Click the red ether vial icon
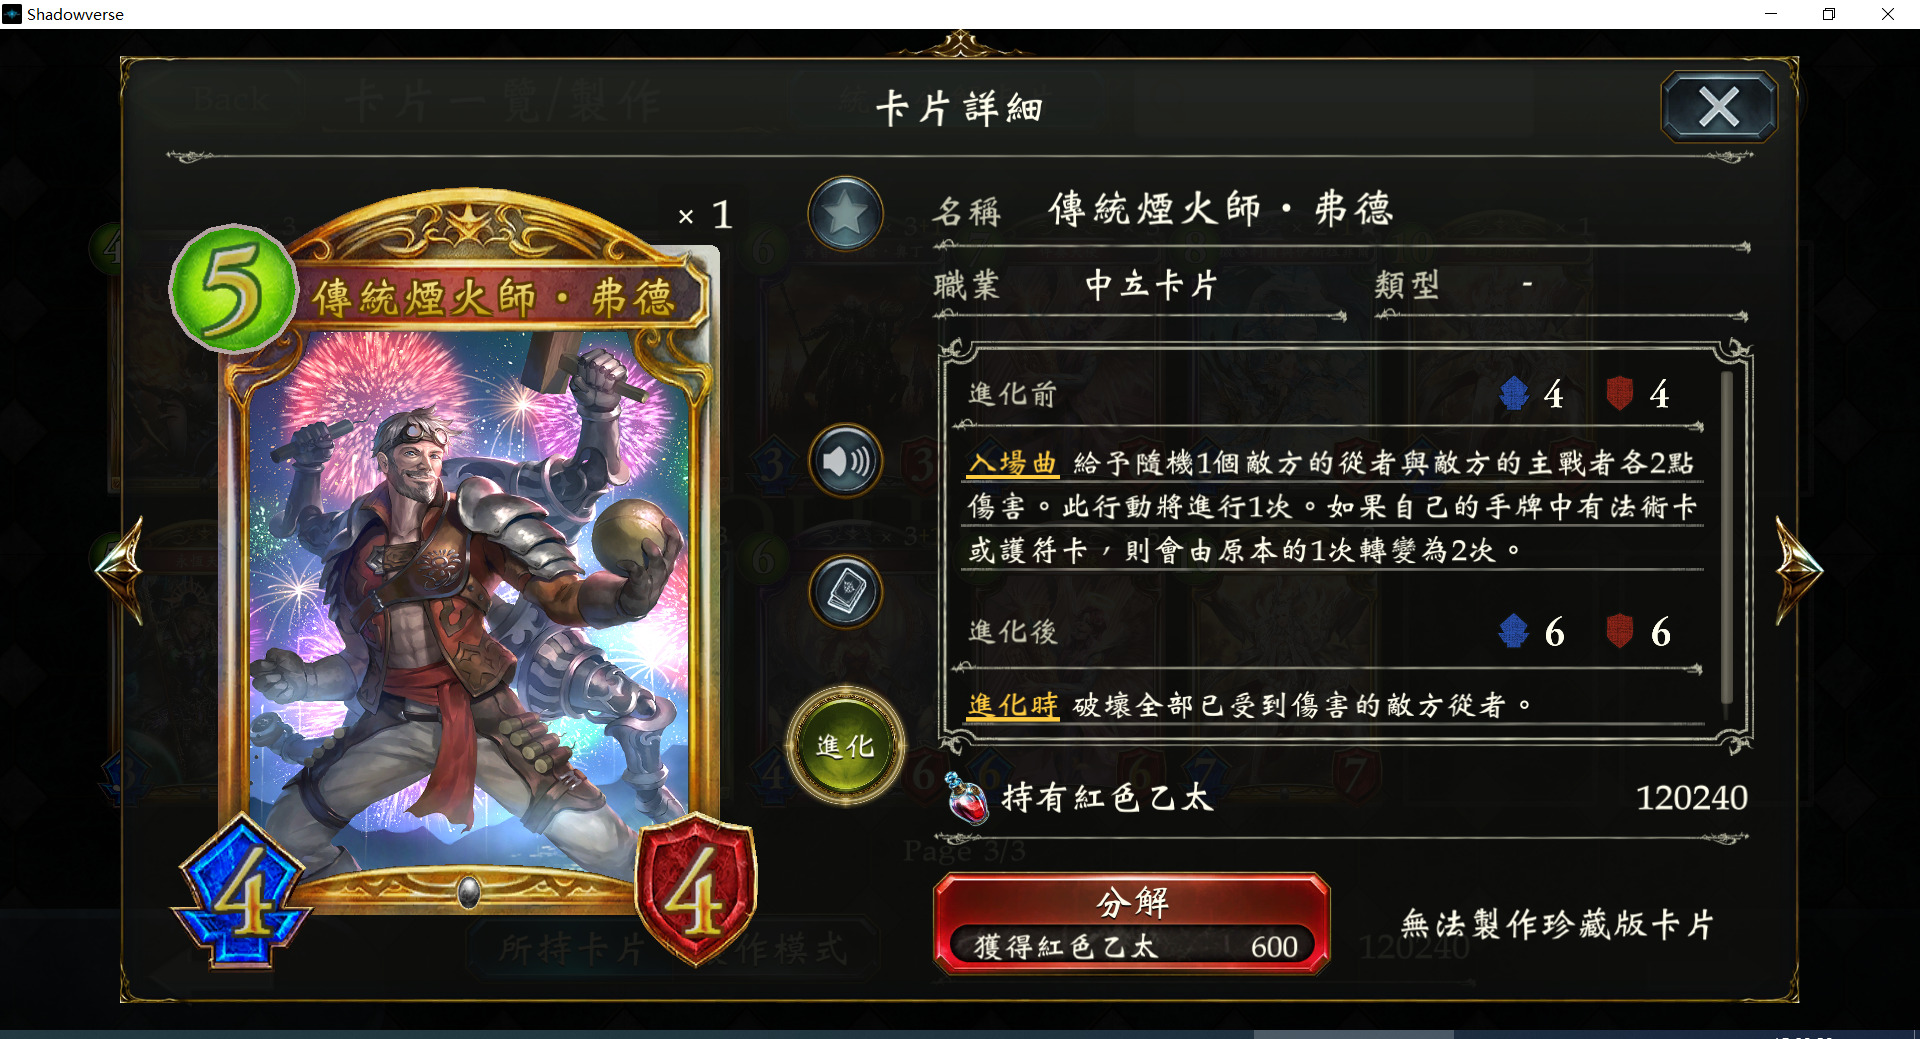1920x1039 pixels. click(967, 798)
